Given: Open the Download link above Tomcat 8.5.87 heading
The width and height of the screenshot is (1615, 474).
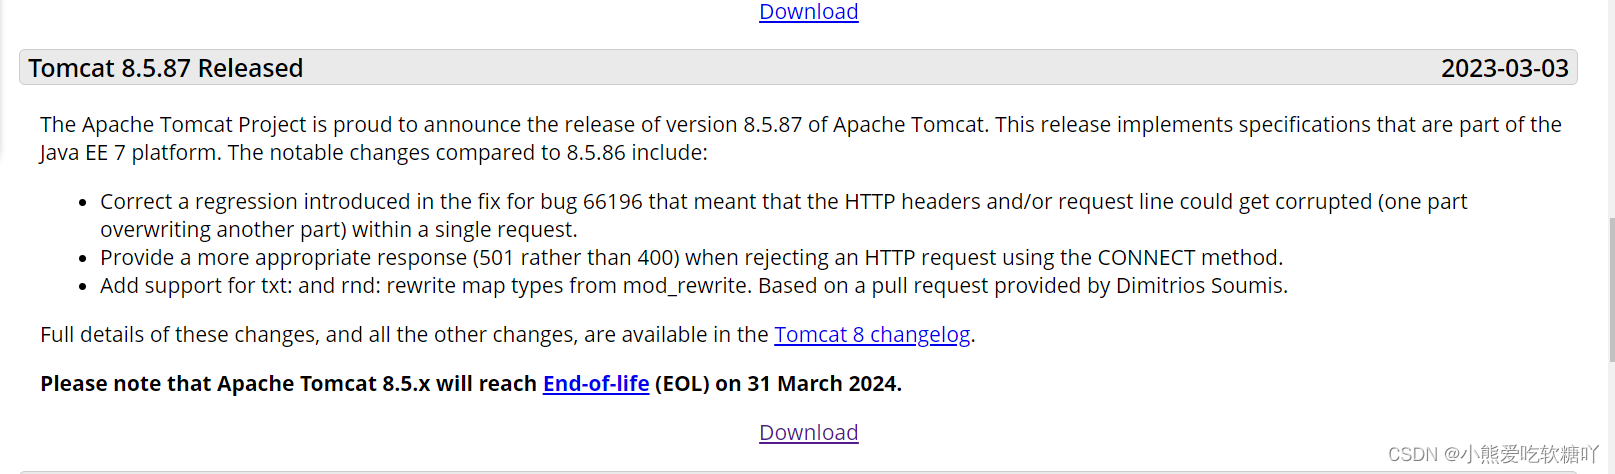Looking at the screenshot, I should [x=808, y=12].
